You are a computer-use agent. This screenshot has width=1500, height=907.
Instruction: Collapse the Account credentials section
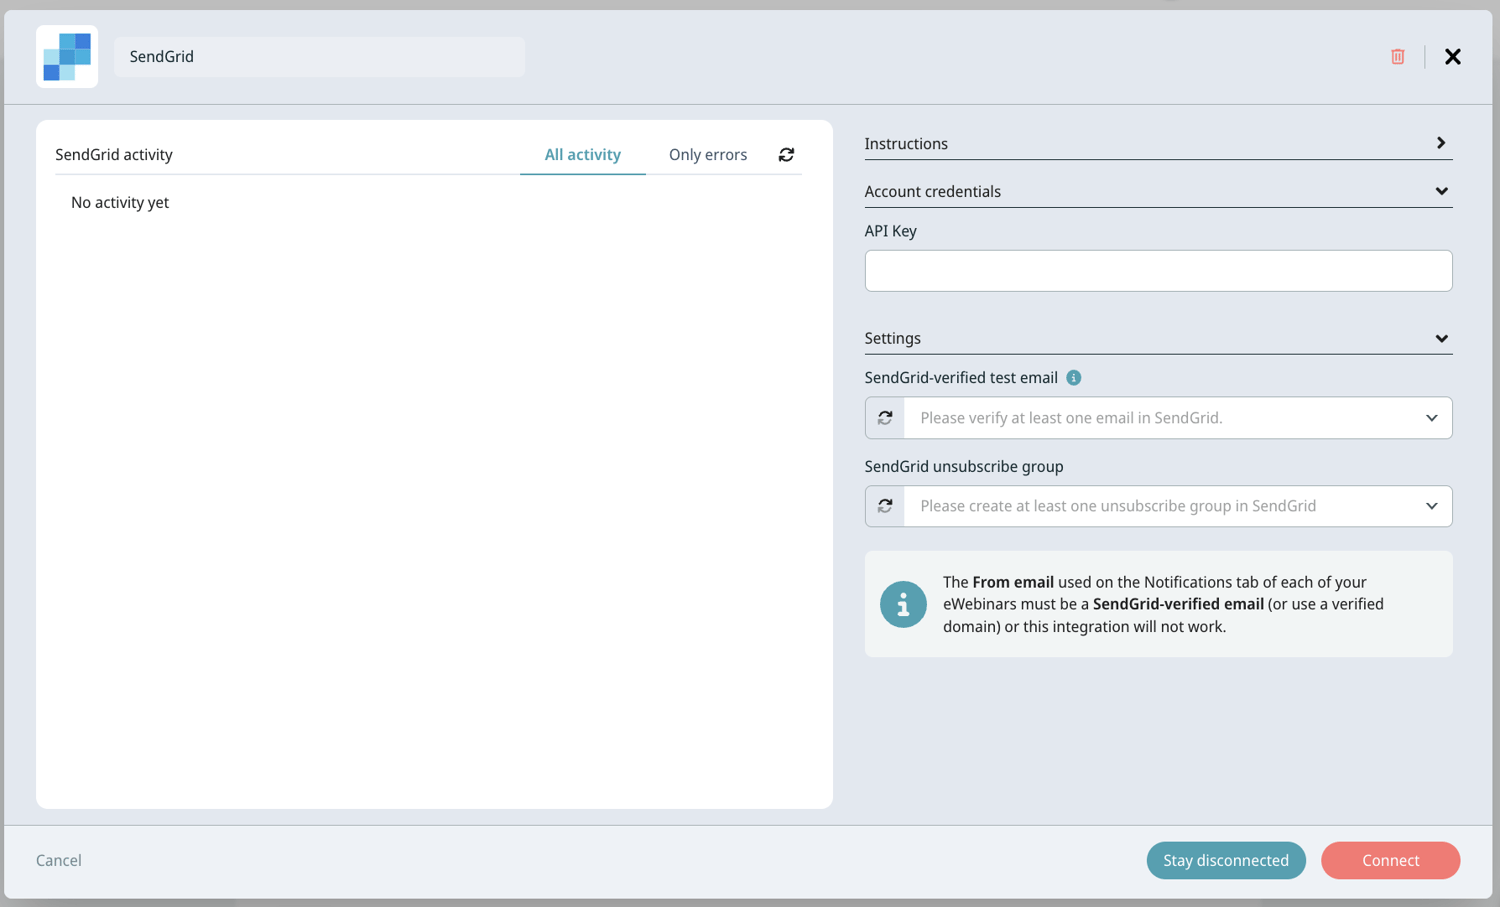1441,190
